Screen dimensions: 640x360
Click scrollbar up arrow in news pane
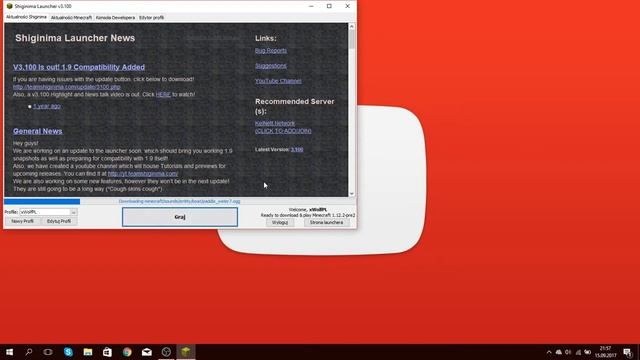coord(351,27)
